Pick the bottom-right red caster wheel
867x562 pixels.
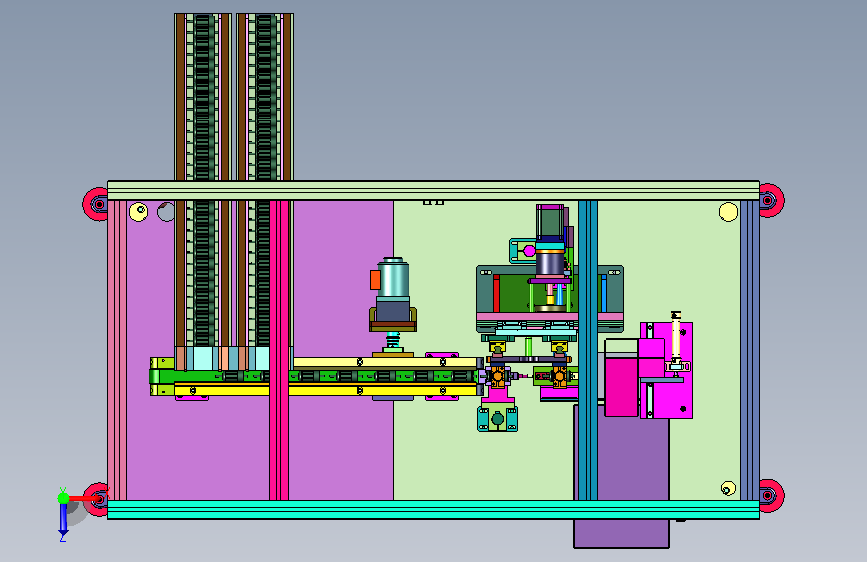tap(771, 495)
